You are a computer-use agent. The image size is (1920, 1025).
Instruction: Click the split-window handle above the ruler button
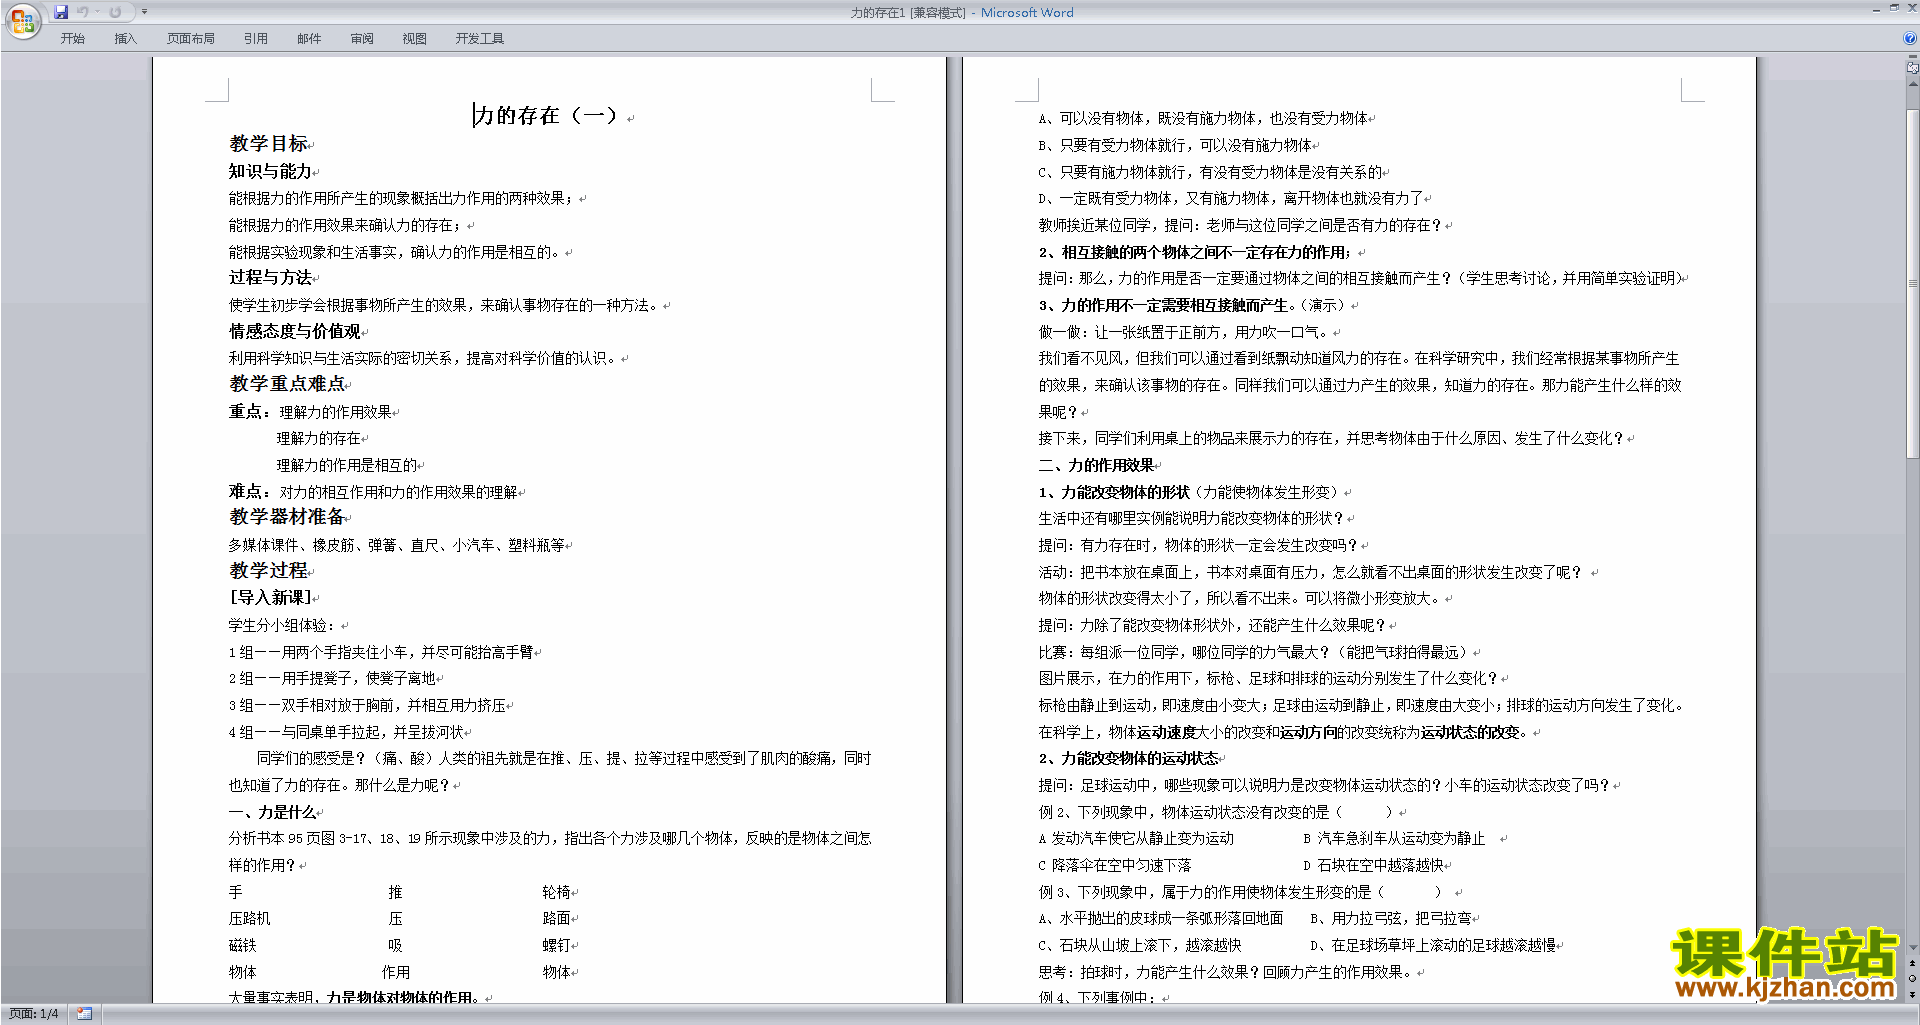tap(1912, 57)
